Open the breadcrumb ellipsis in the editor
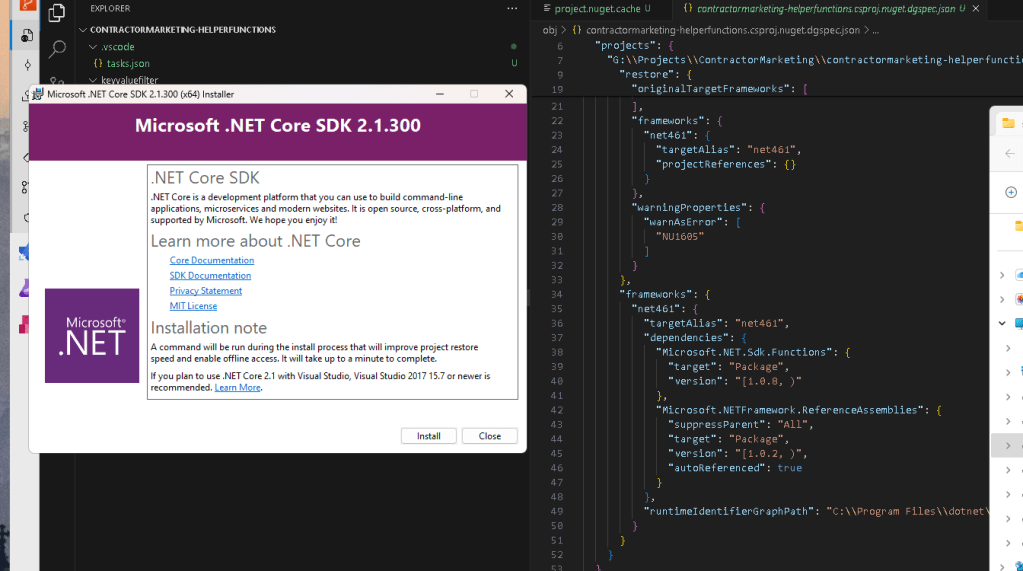 coord(876,30)
